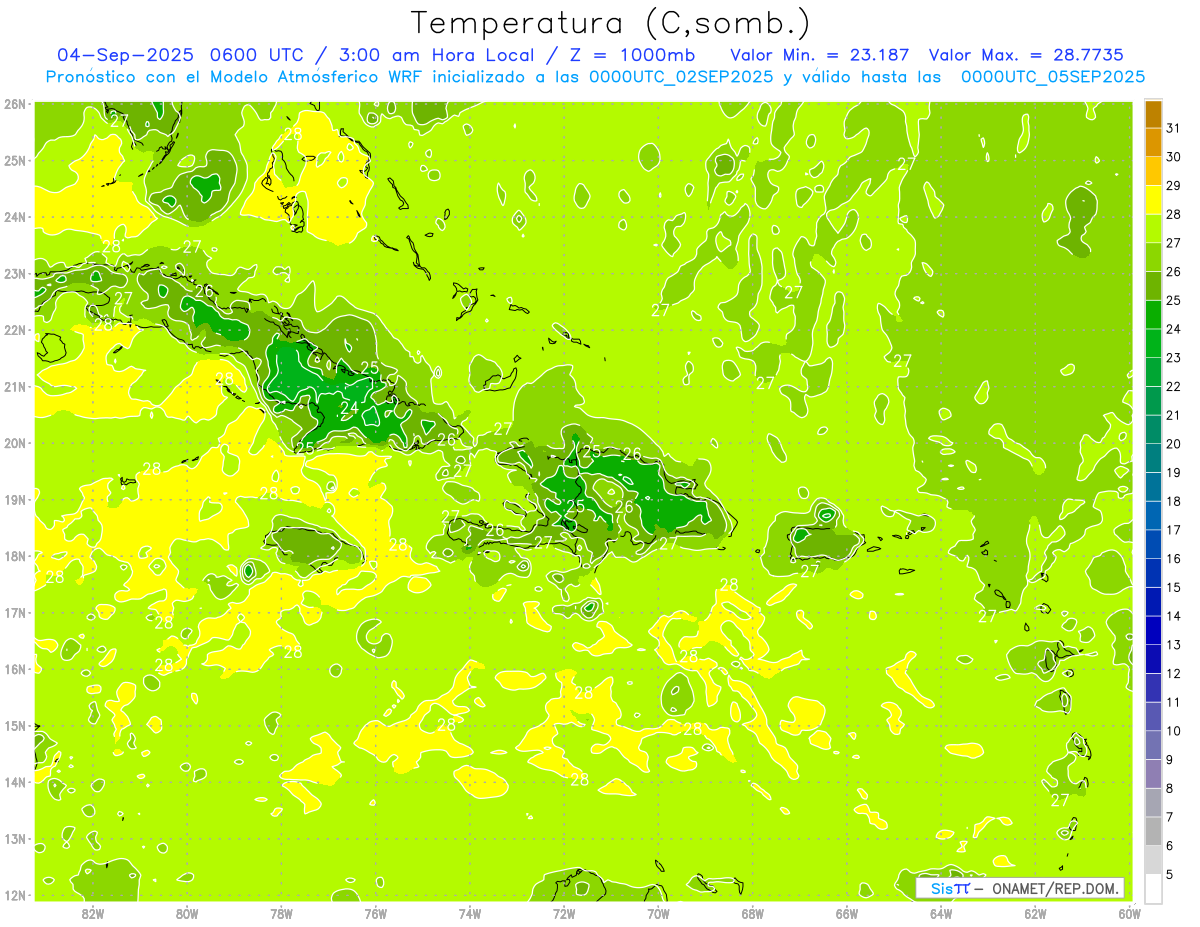Click the 82W longitude axis label
The height and width of the screenshot is (927, 1200).
93,913
